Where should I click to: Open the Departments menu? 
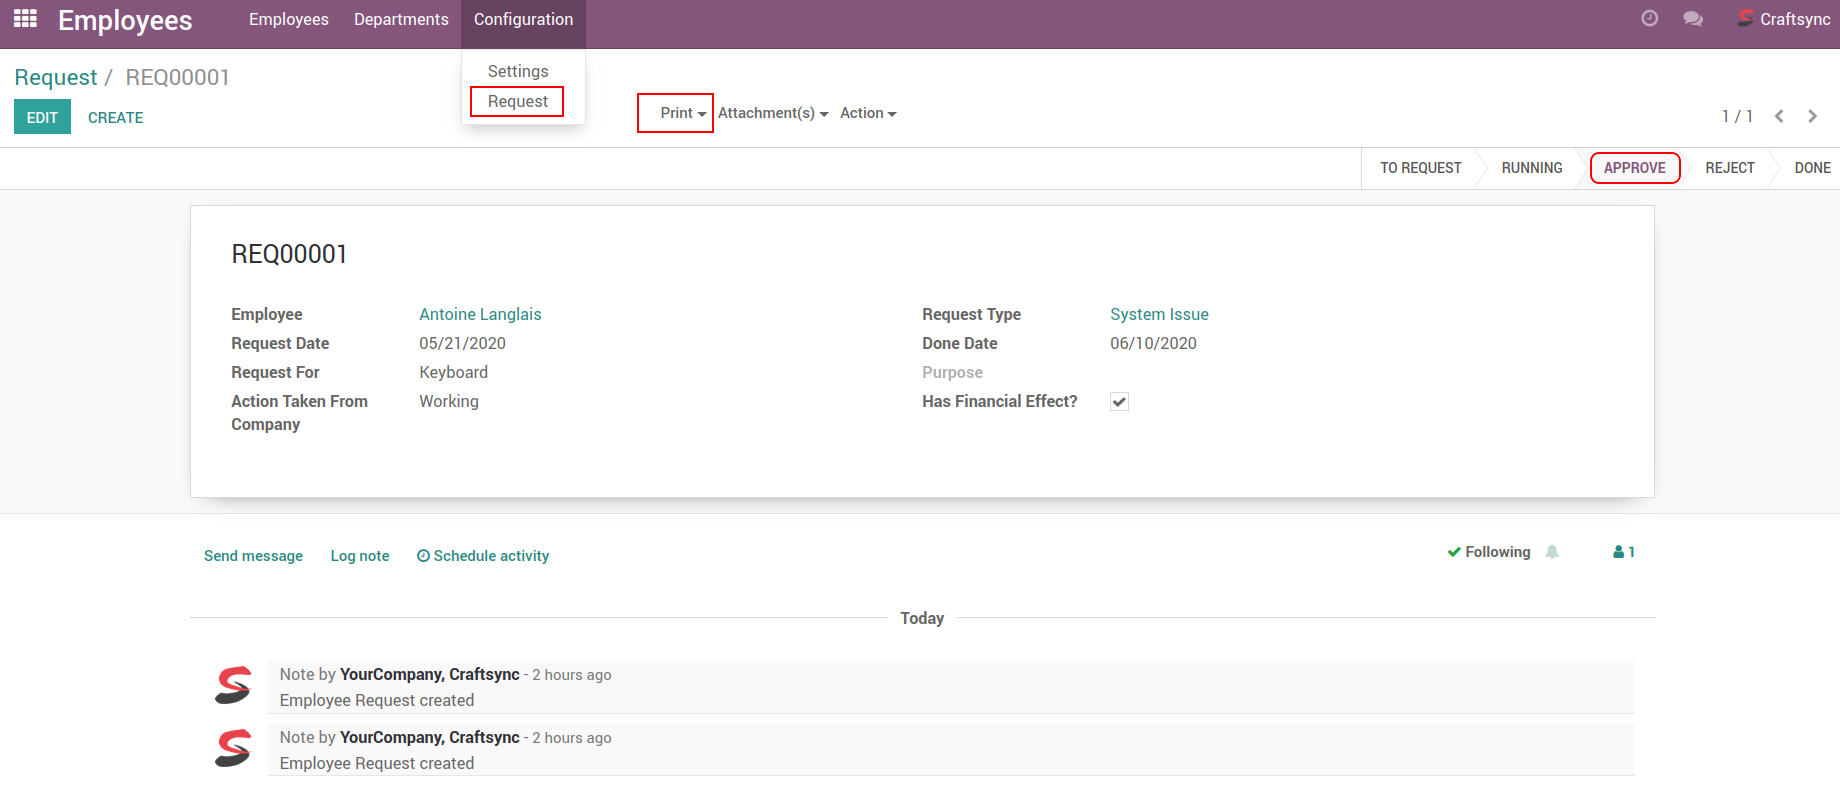[x=401, y=20]
